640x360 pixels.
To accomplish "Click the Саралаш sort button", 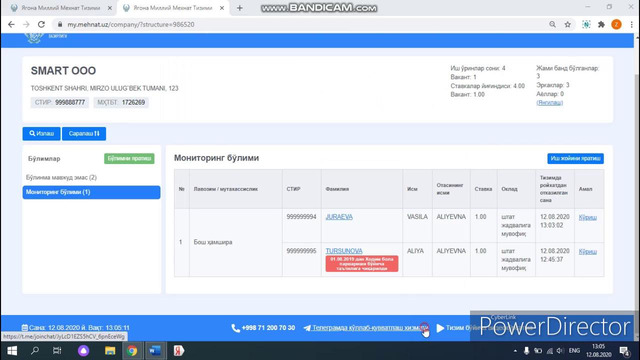I will pyautogui.click(x=84, y=133).
